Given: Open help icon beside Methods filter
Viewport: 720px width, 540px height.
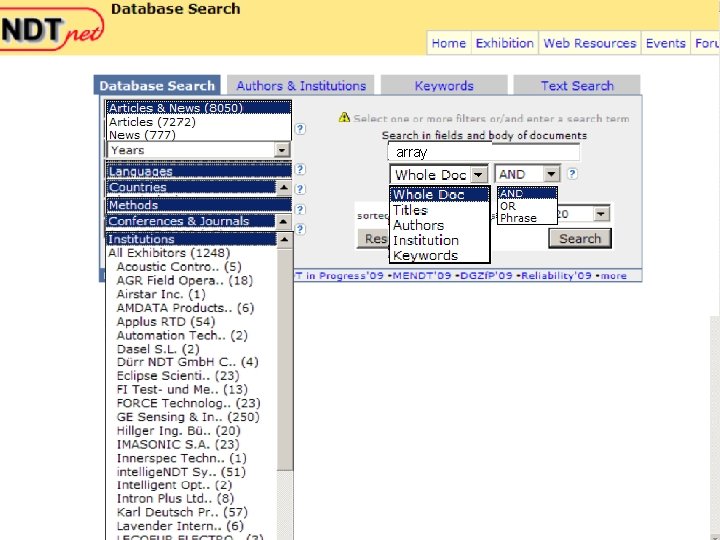Looking at the screenshot, I should coord(300,210).
